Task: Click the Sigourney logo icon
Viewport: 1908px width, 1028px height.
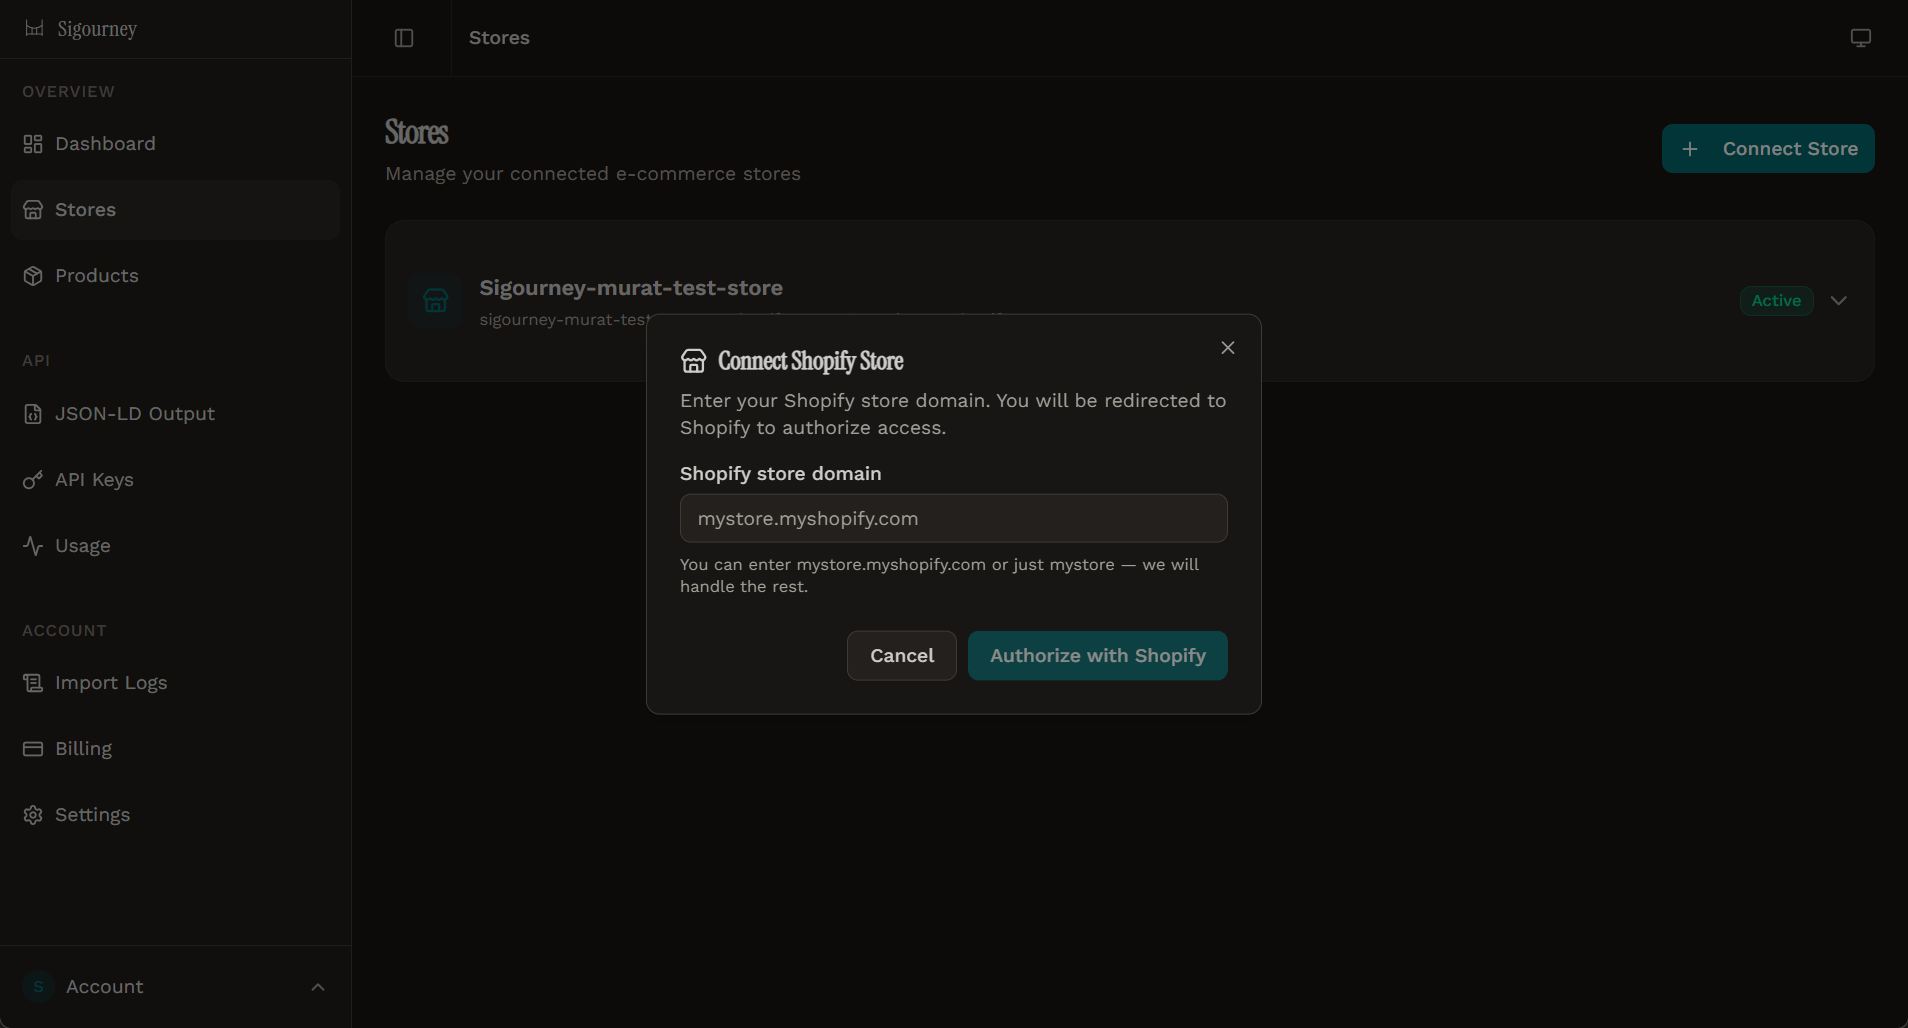Action: (34, 28)
